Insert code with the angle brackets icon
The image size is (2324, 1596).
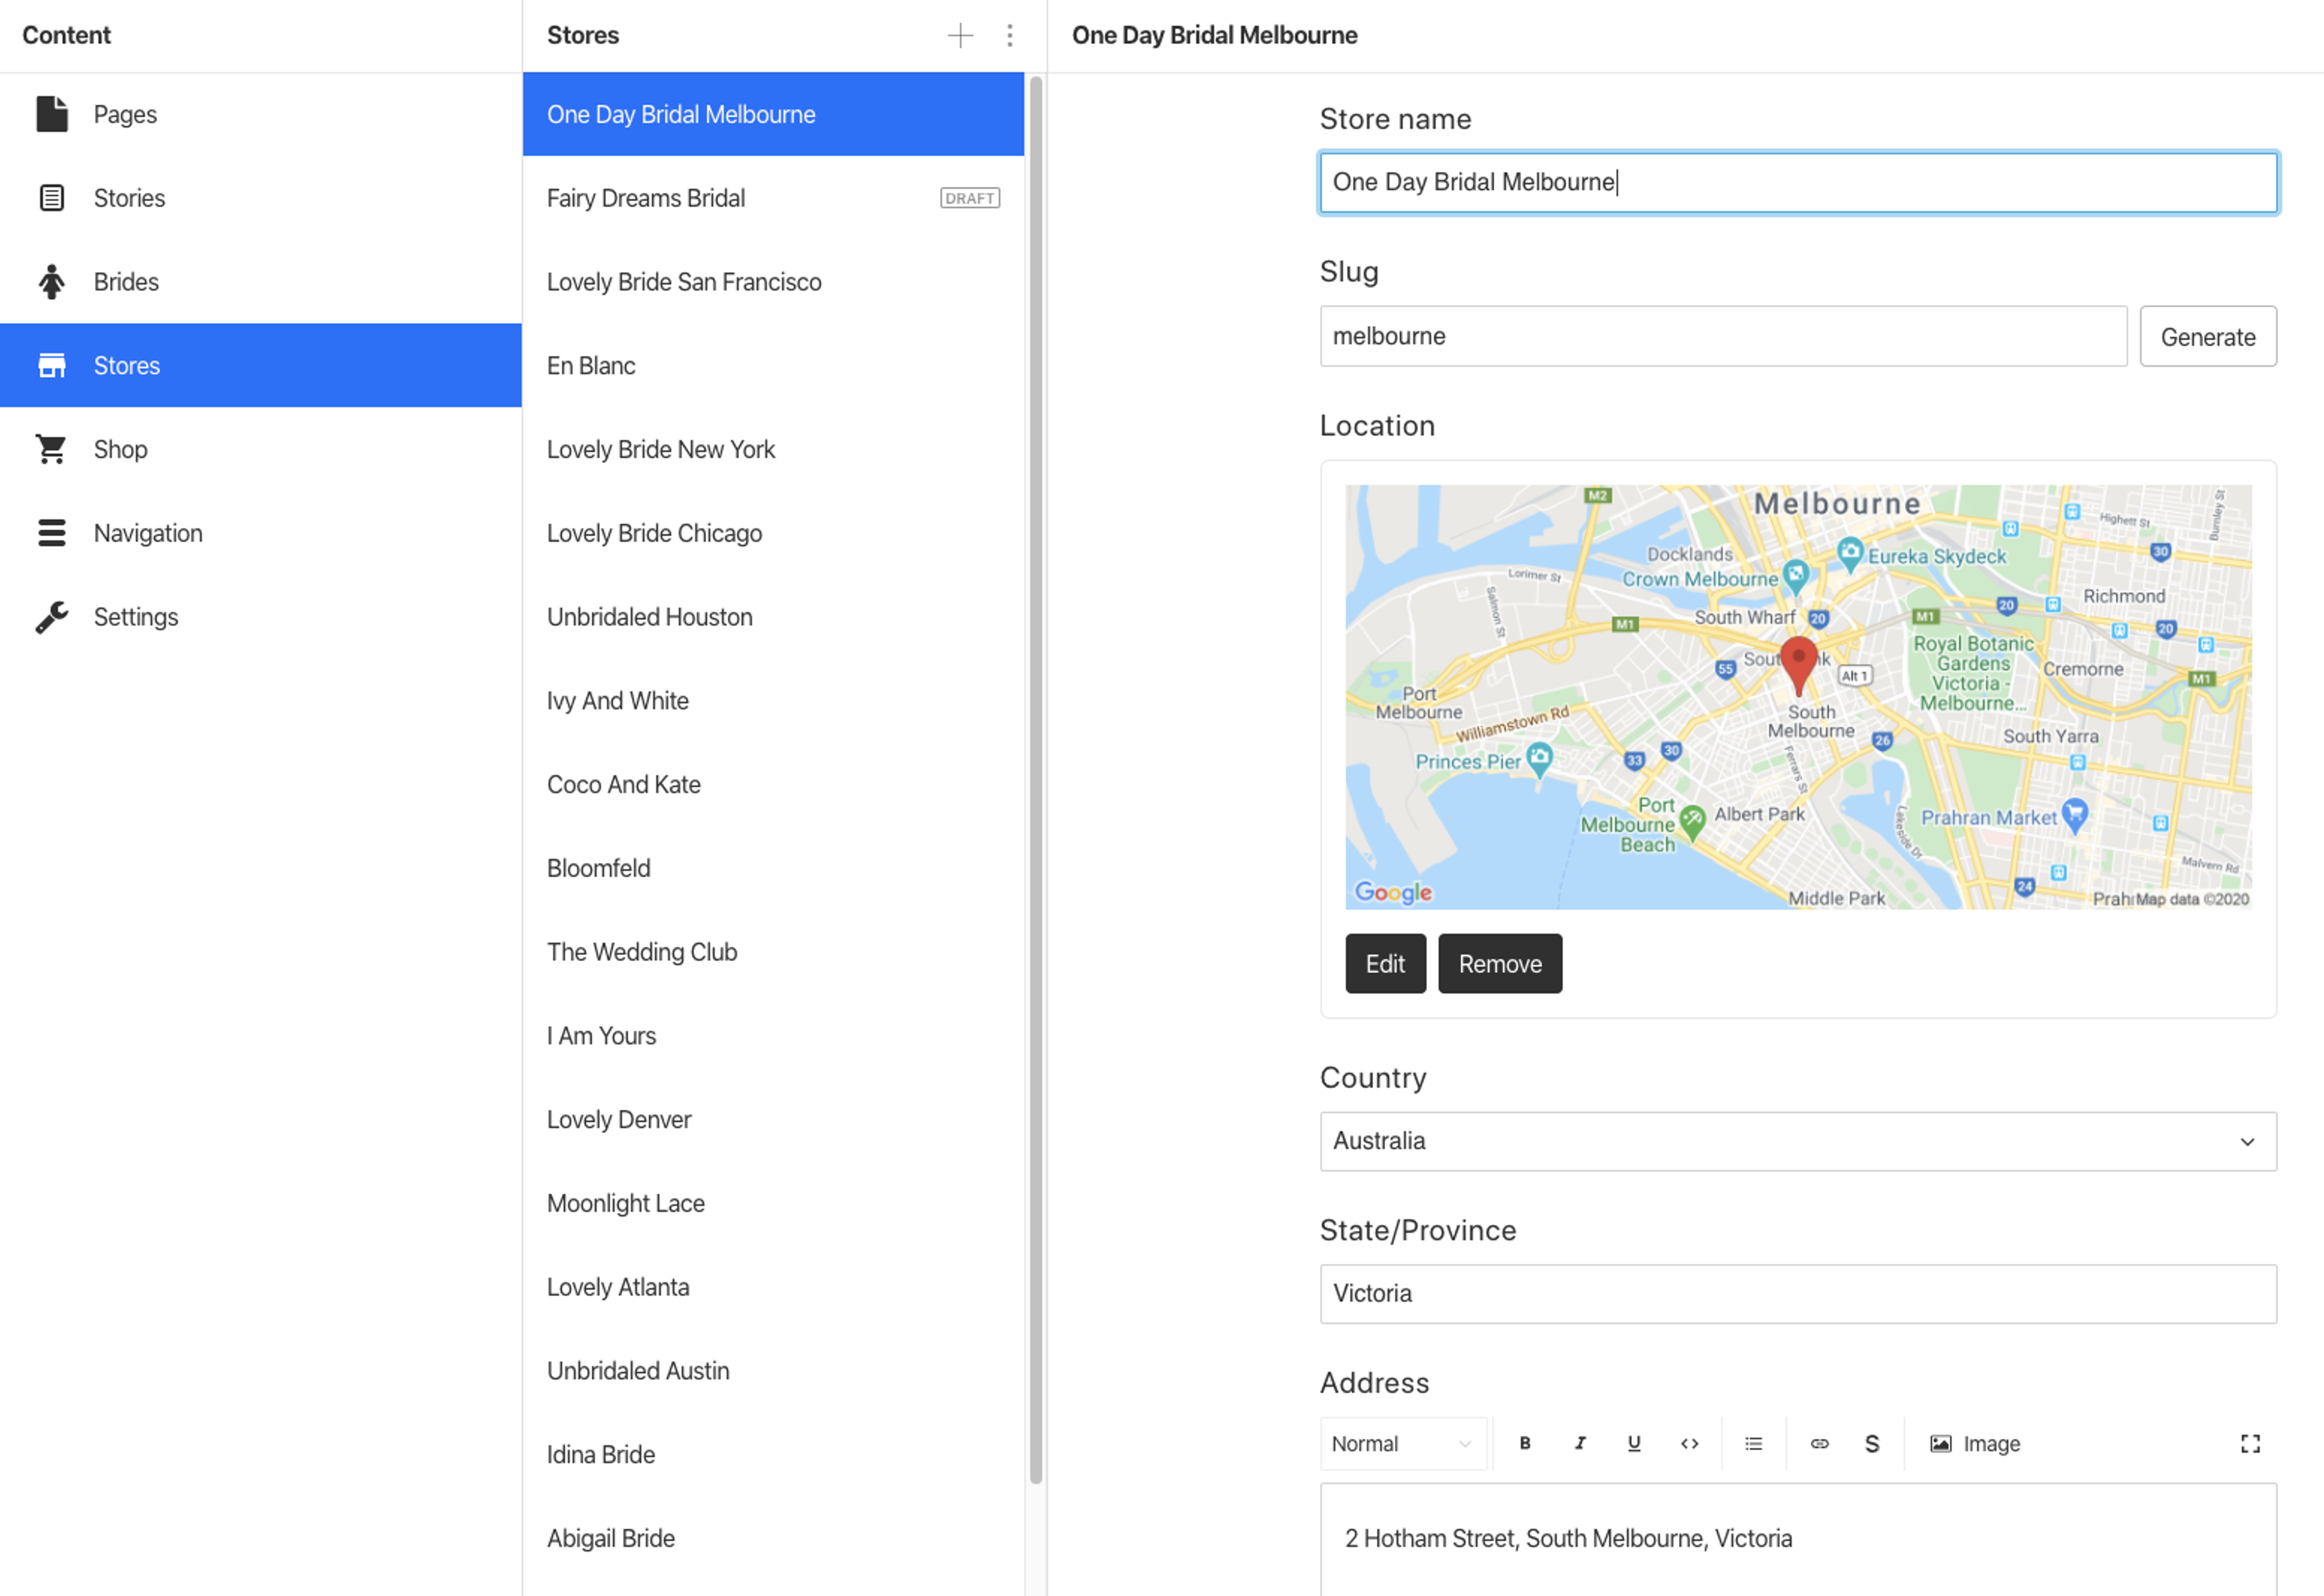coord(1689,1443)
